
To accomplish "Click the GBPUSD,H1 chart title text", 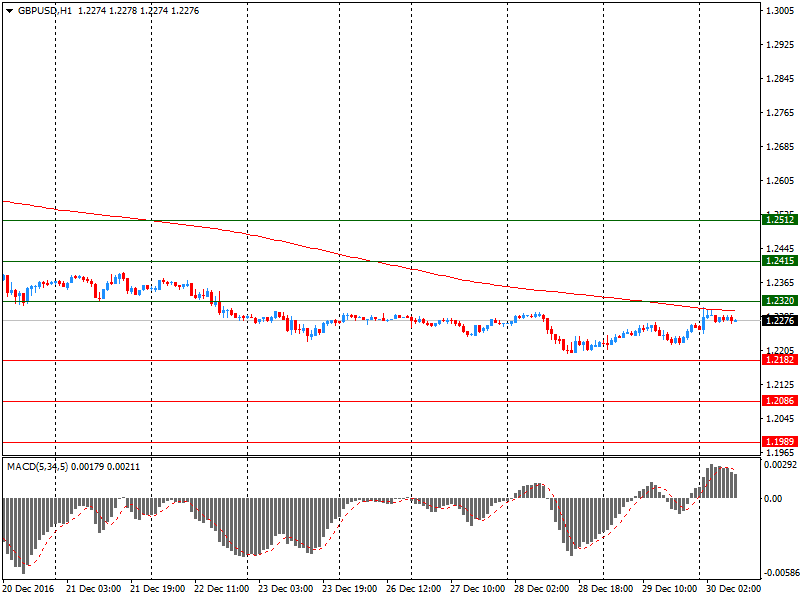I will [x=45, y=11].
